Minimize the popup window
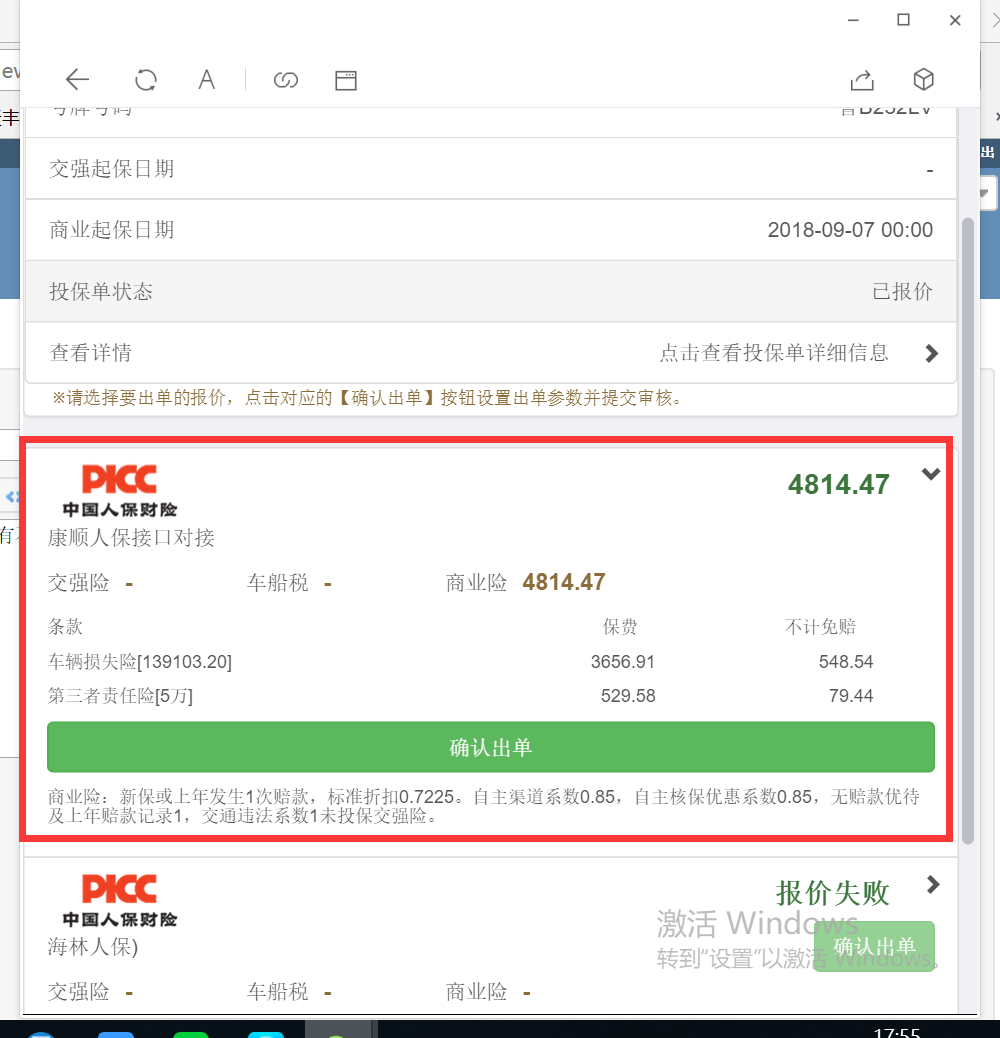1000x1038 pixels. point(853,21)
